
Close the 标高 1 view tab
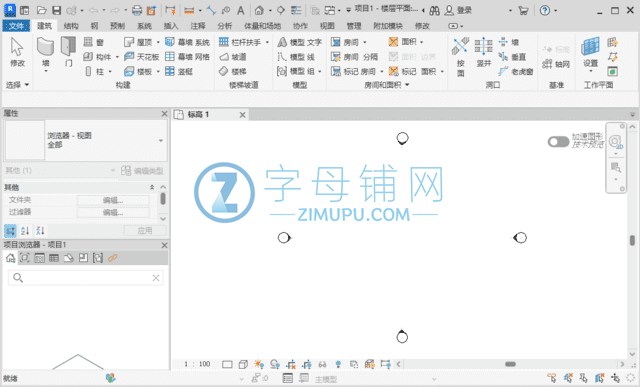tap(242, 115)
